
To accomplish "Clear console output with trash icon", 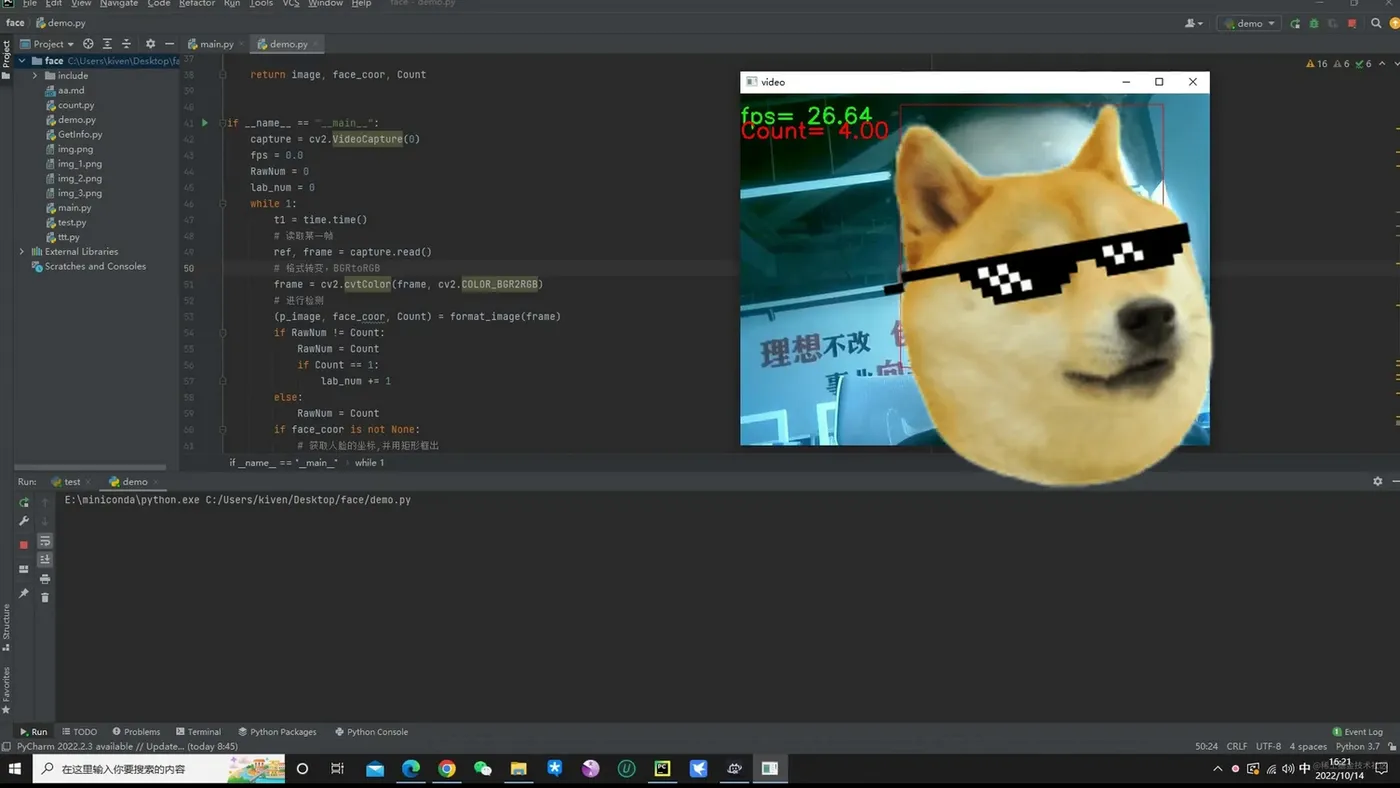I will pos(45,597).
